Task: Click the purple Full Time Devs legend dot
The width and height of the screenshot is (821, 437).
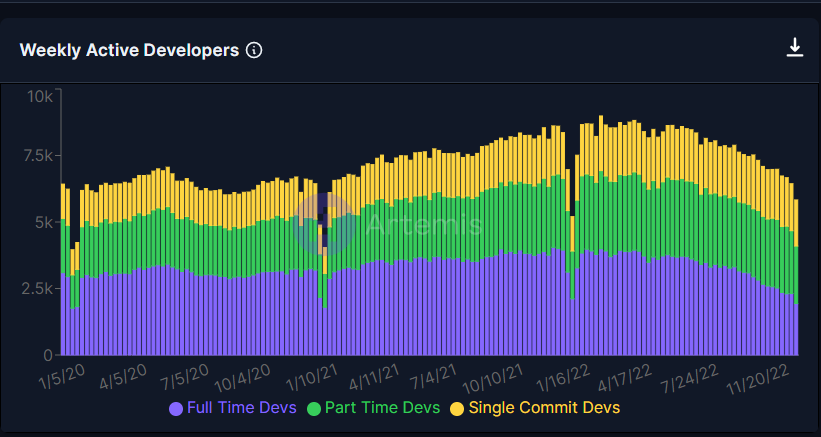Action: click(176, 408)
